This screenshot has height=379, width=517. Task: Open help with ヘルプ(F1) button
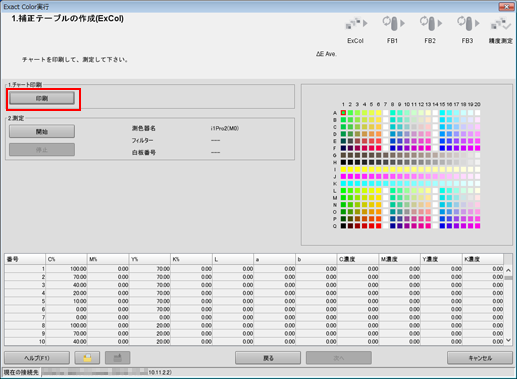[x=37, y=358]
